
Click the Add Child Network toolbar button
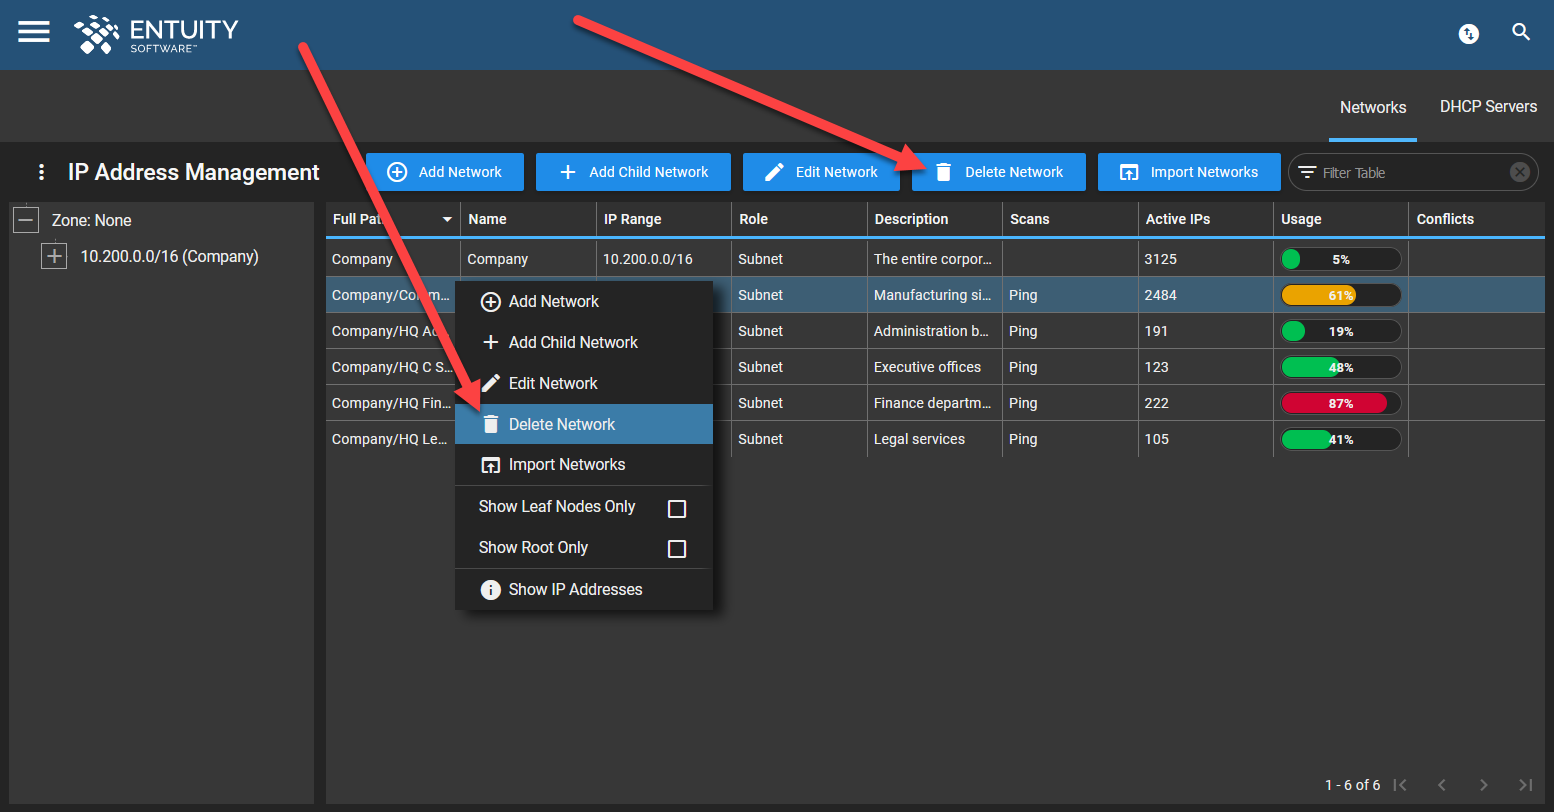click(x=633, y=172)
